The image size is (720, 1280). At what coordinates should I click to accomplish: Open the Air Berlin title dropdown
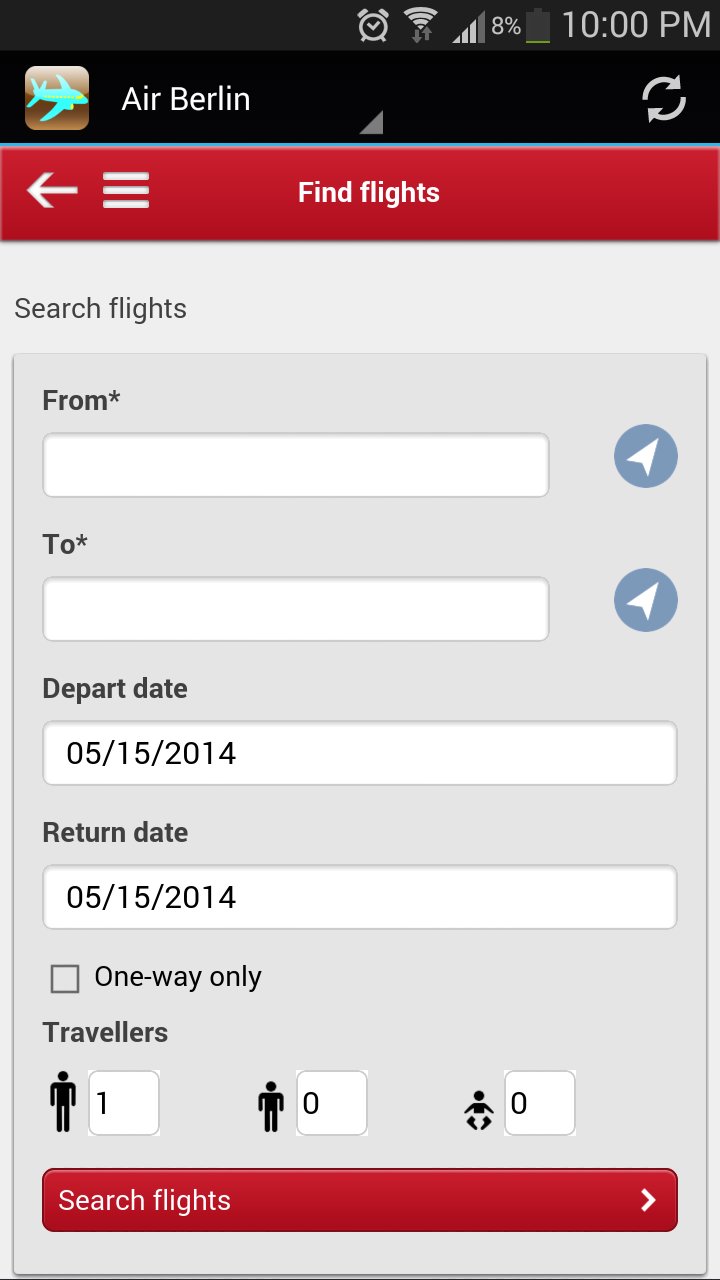point(250,100)
